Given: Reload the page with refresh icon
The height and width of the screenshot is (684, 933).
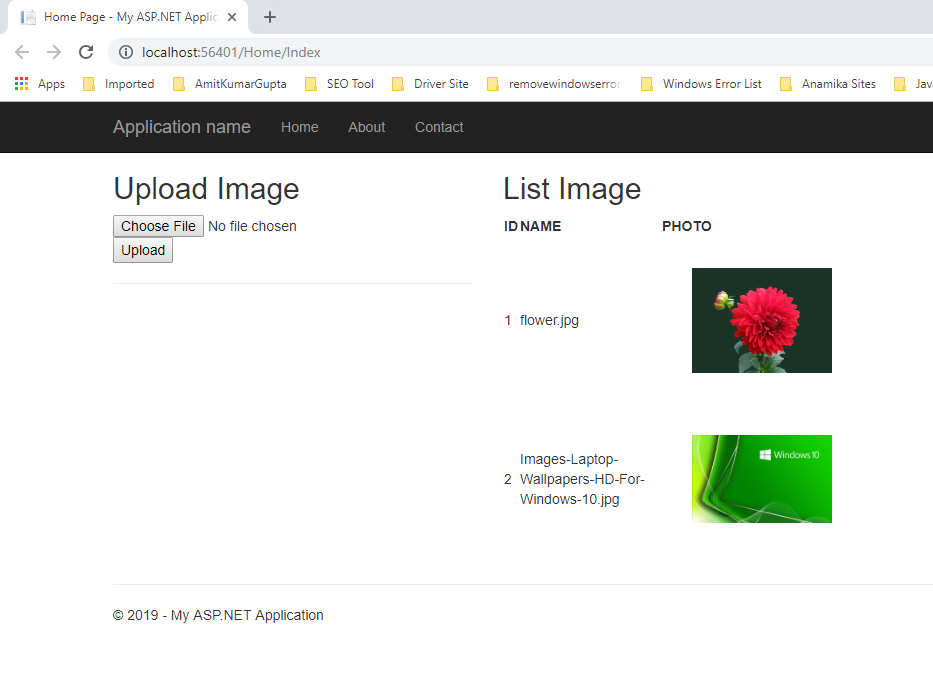Looking at the screenshot, I should pos(86,52).
